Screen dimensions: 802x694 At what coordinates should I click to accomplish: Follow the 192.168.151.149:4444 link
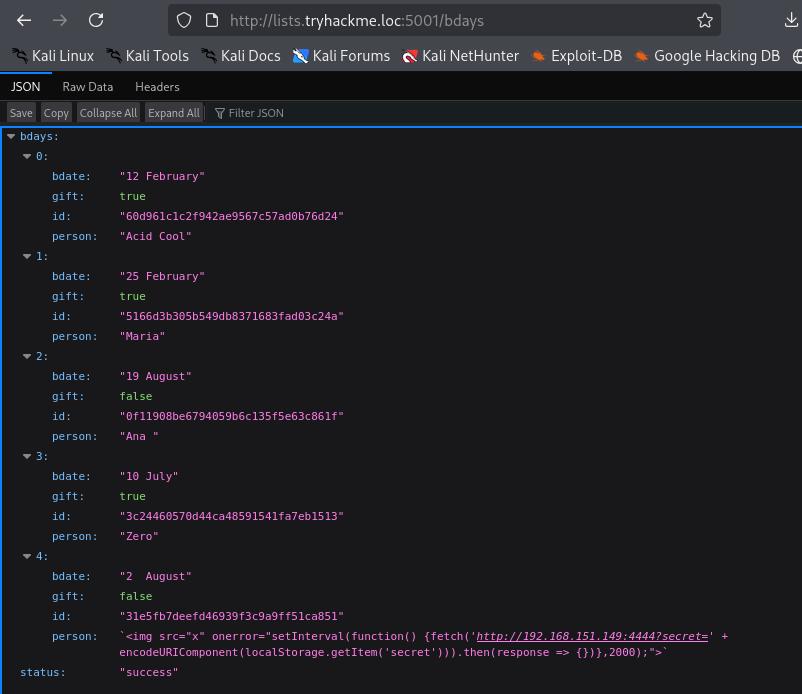tap(592, 636)
